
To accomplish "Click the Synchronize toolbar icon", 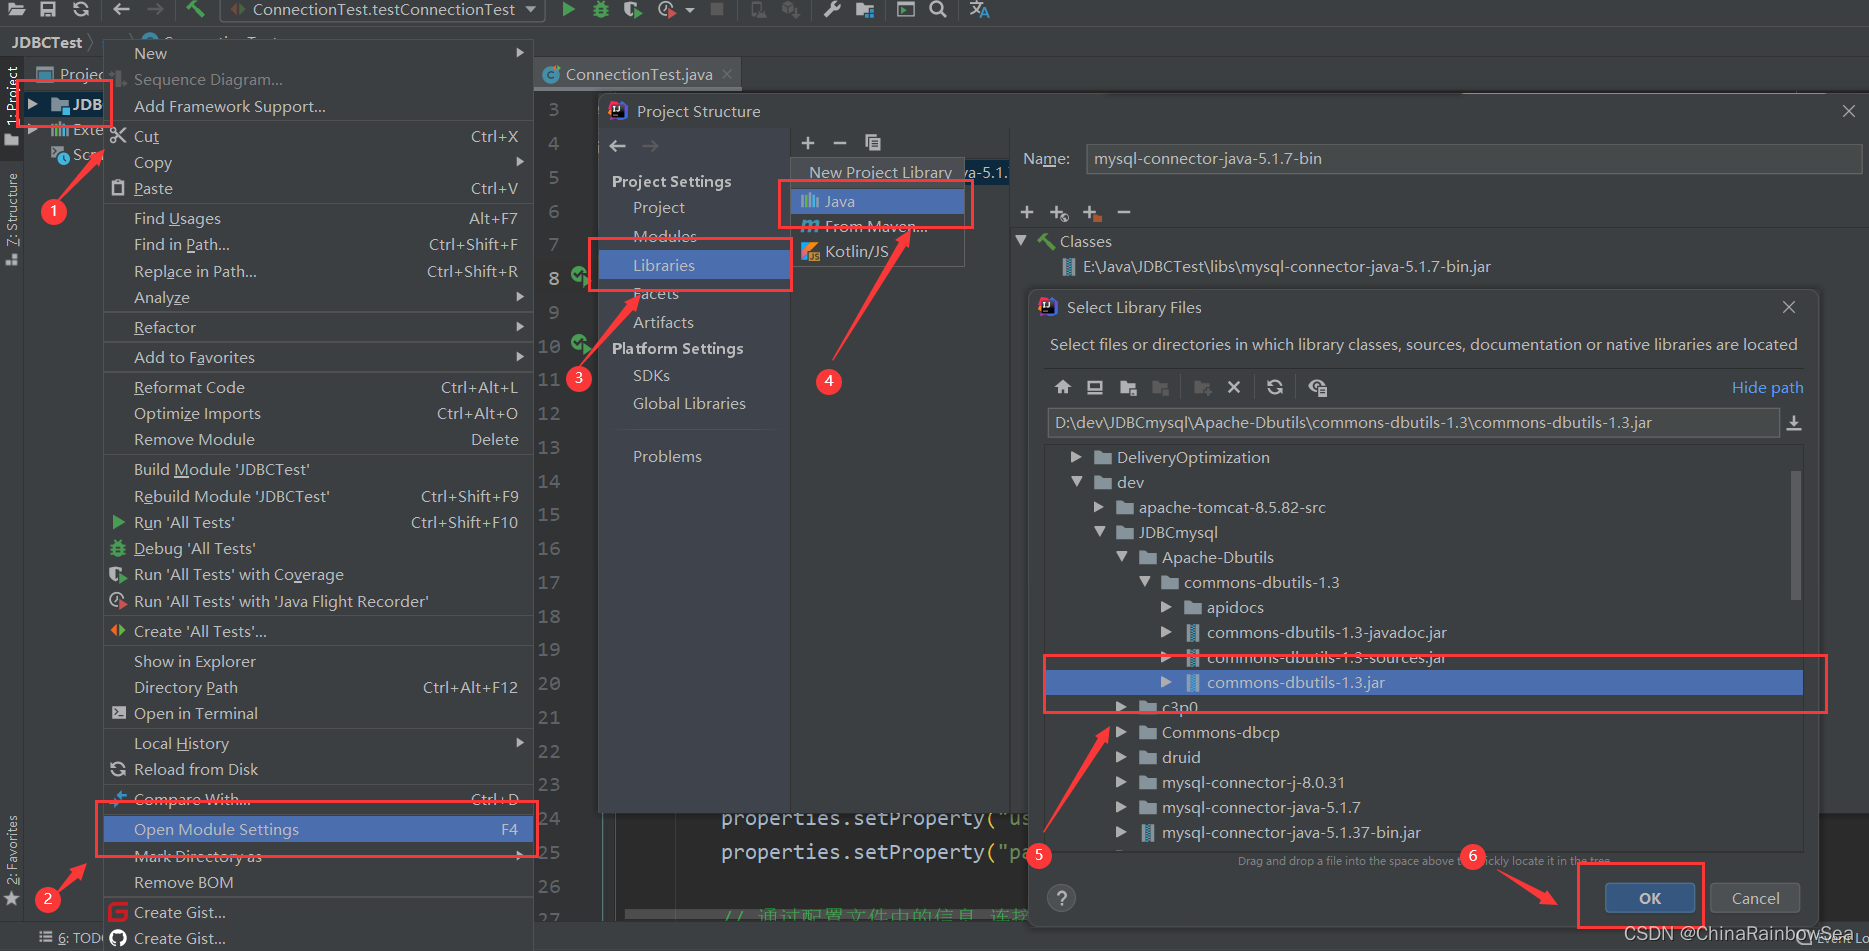I will pos(81,9).
